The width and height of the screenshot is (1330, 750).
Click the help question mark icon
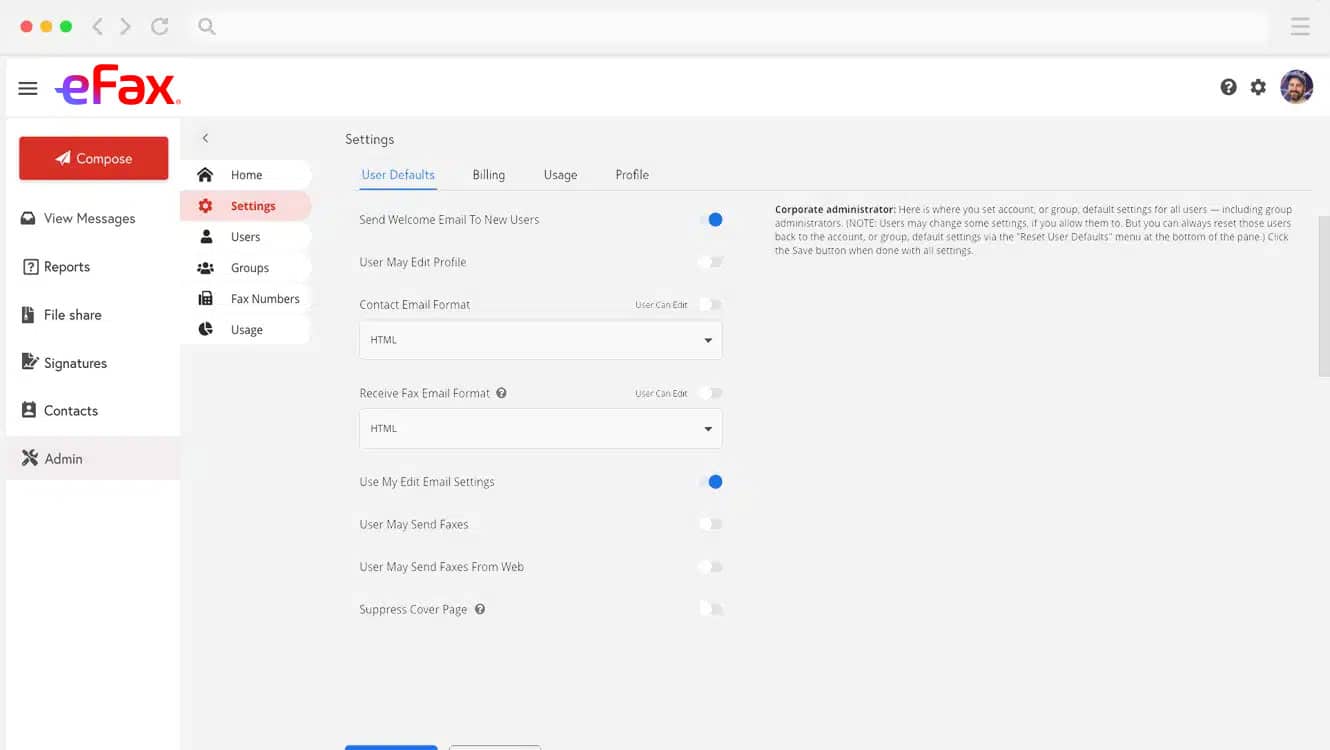[x=1228, y=87]
